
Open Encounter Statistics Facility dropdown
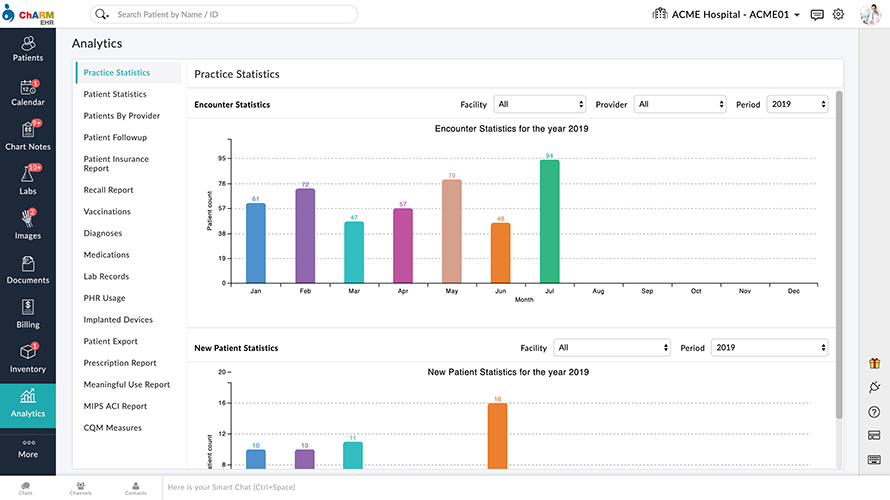(539, 104)
